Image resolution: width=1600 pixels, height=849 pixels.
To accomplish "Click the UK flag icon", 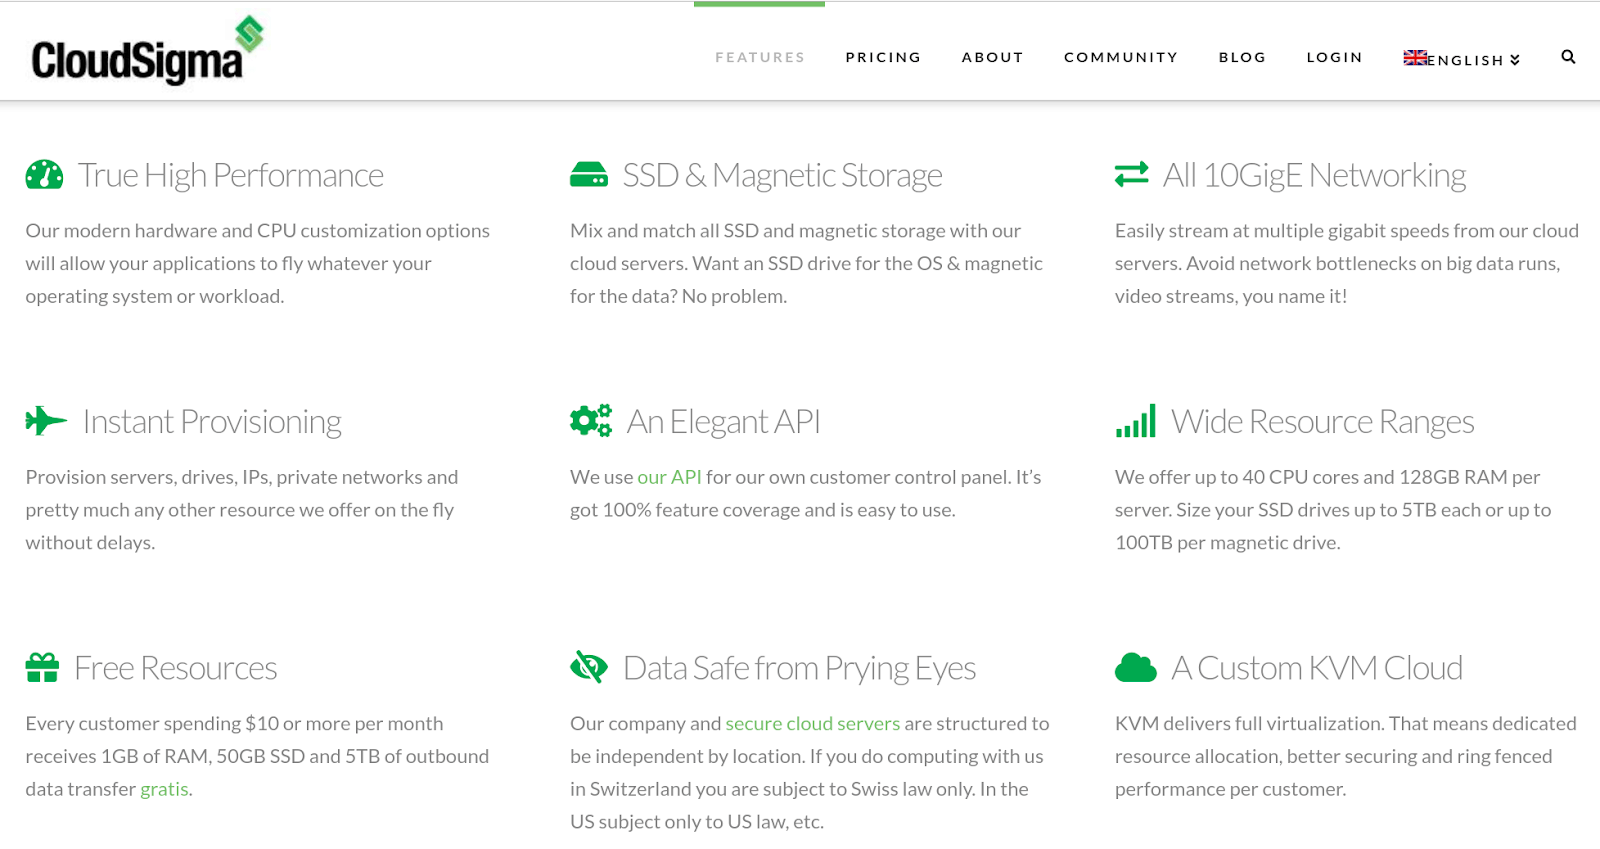I will [1415, 58].
